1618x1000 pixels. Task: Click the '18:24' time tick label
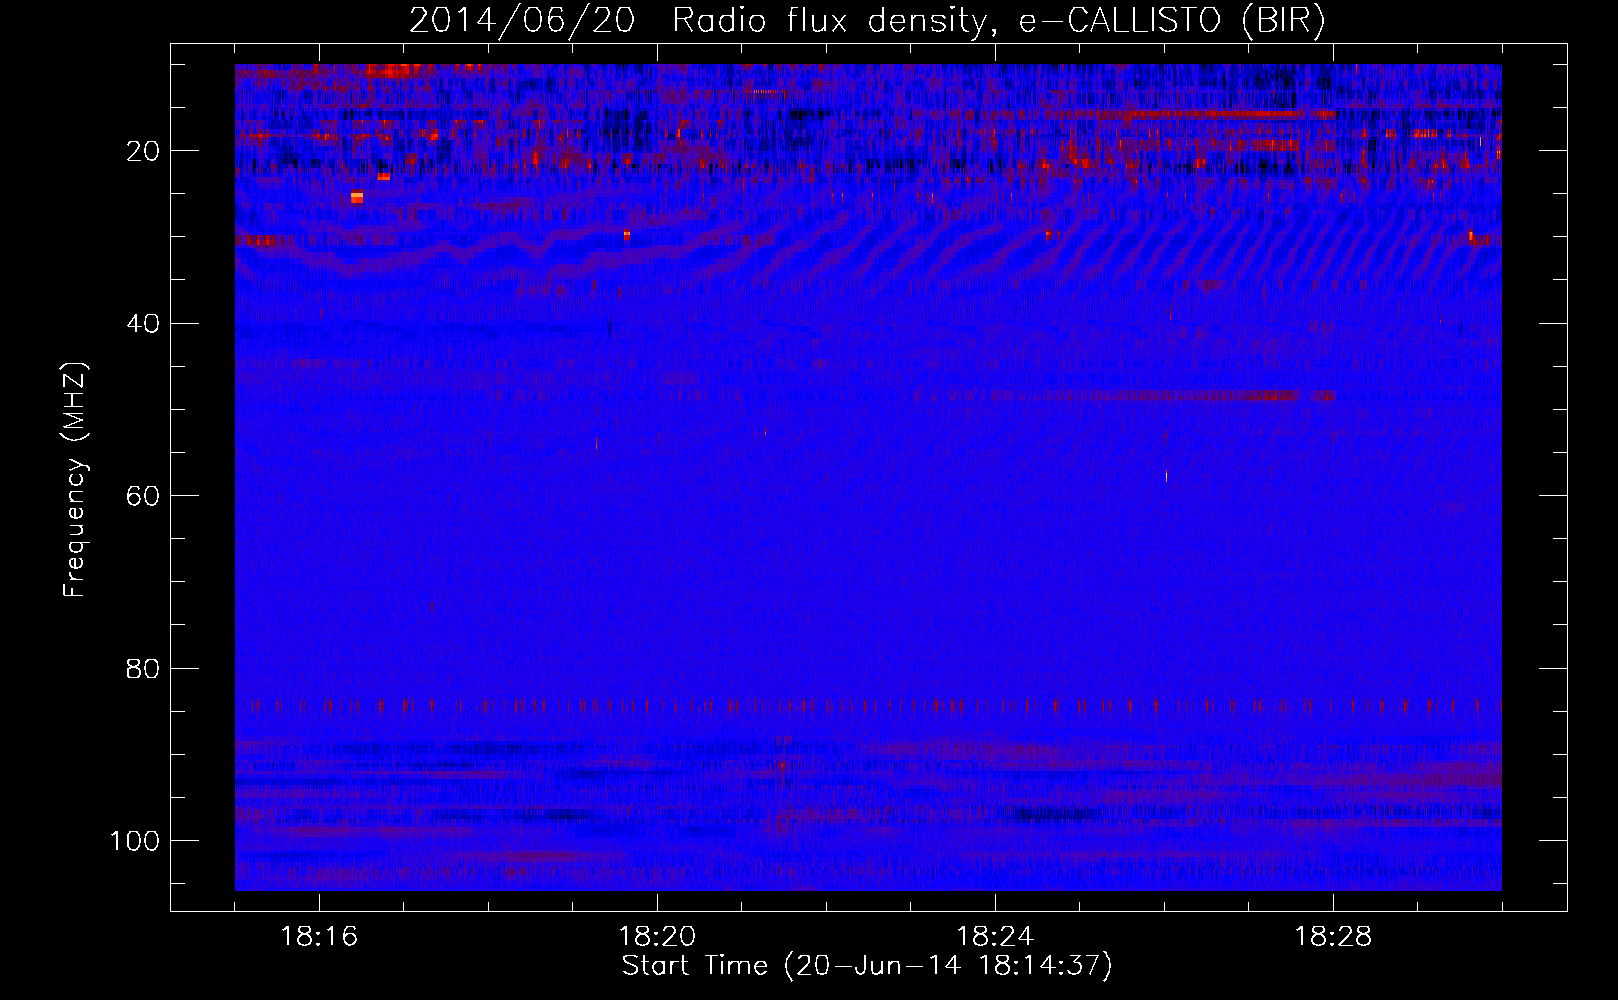[995, 937]
